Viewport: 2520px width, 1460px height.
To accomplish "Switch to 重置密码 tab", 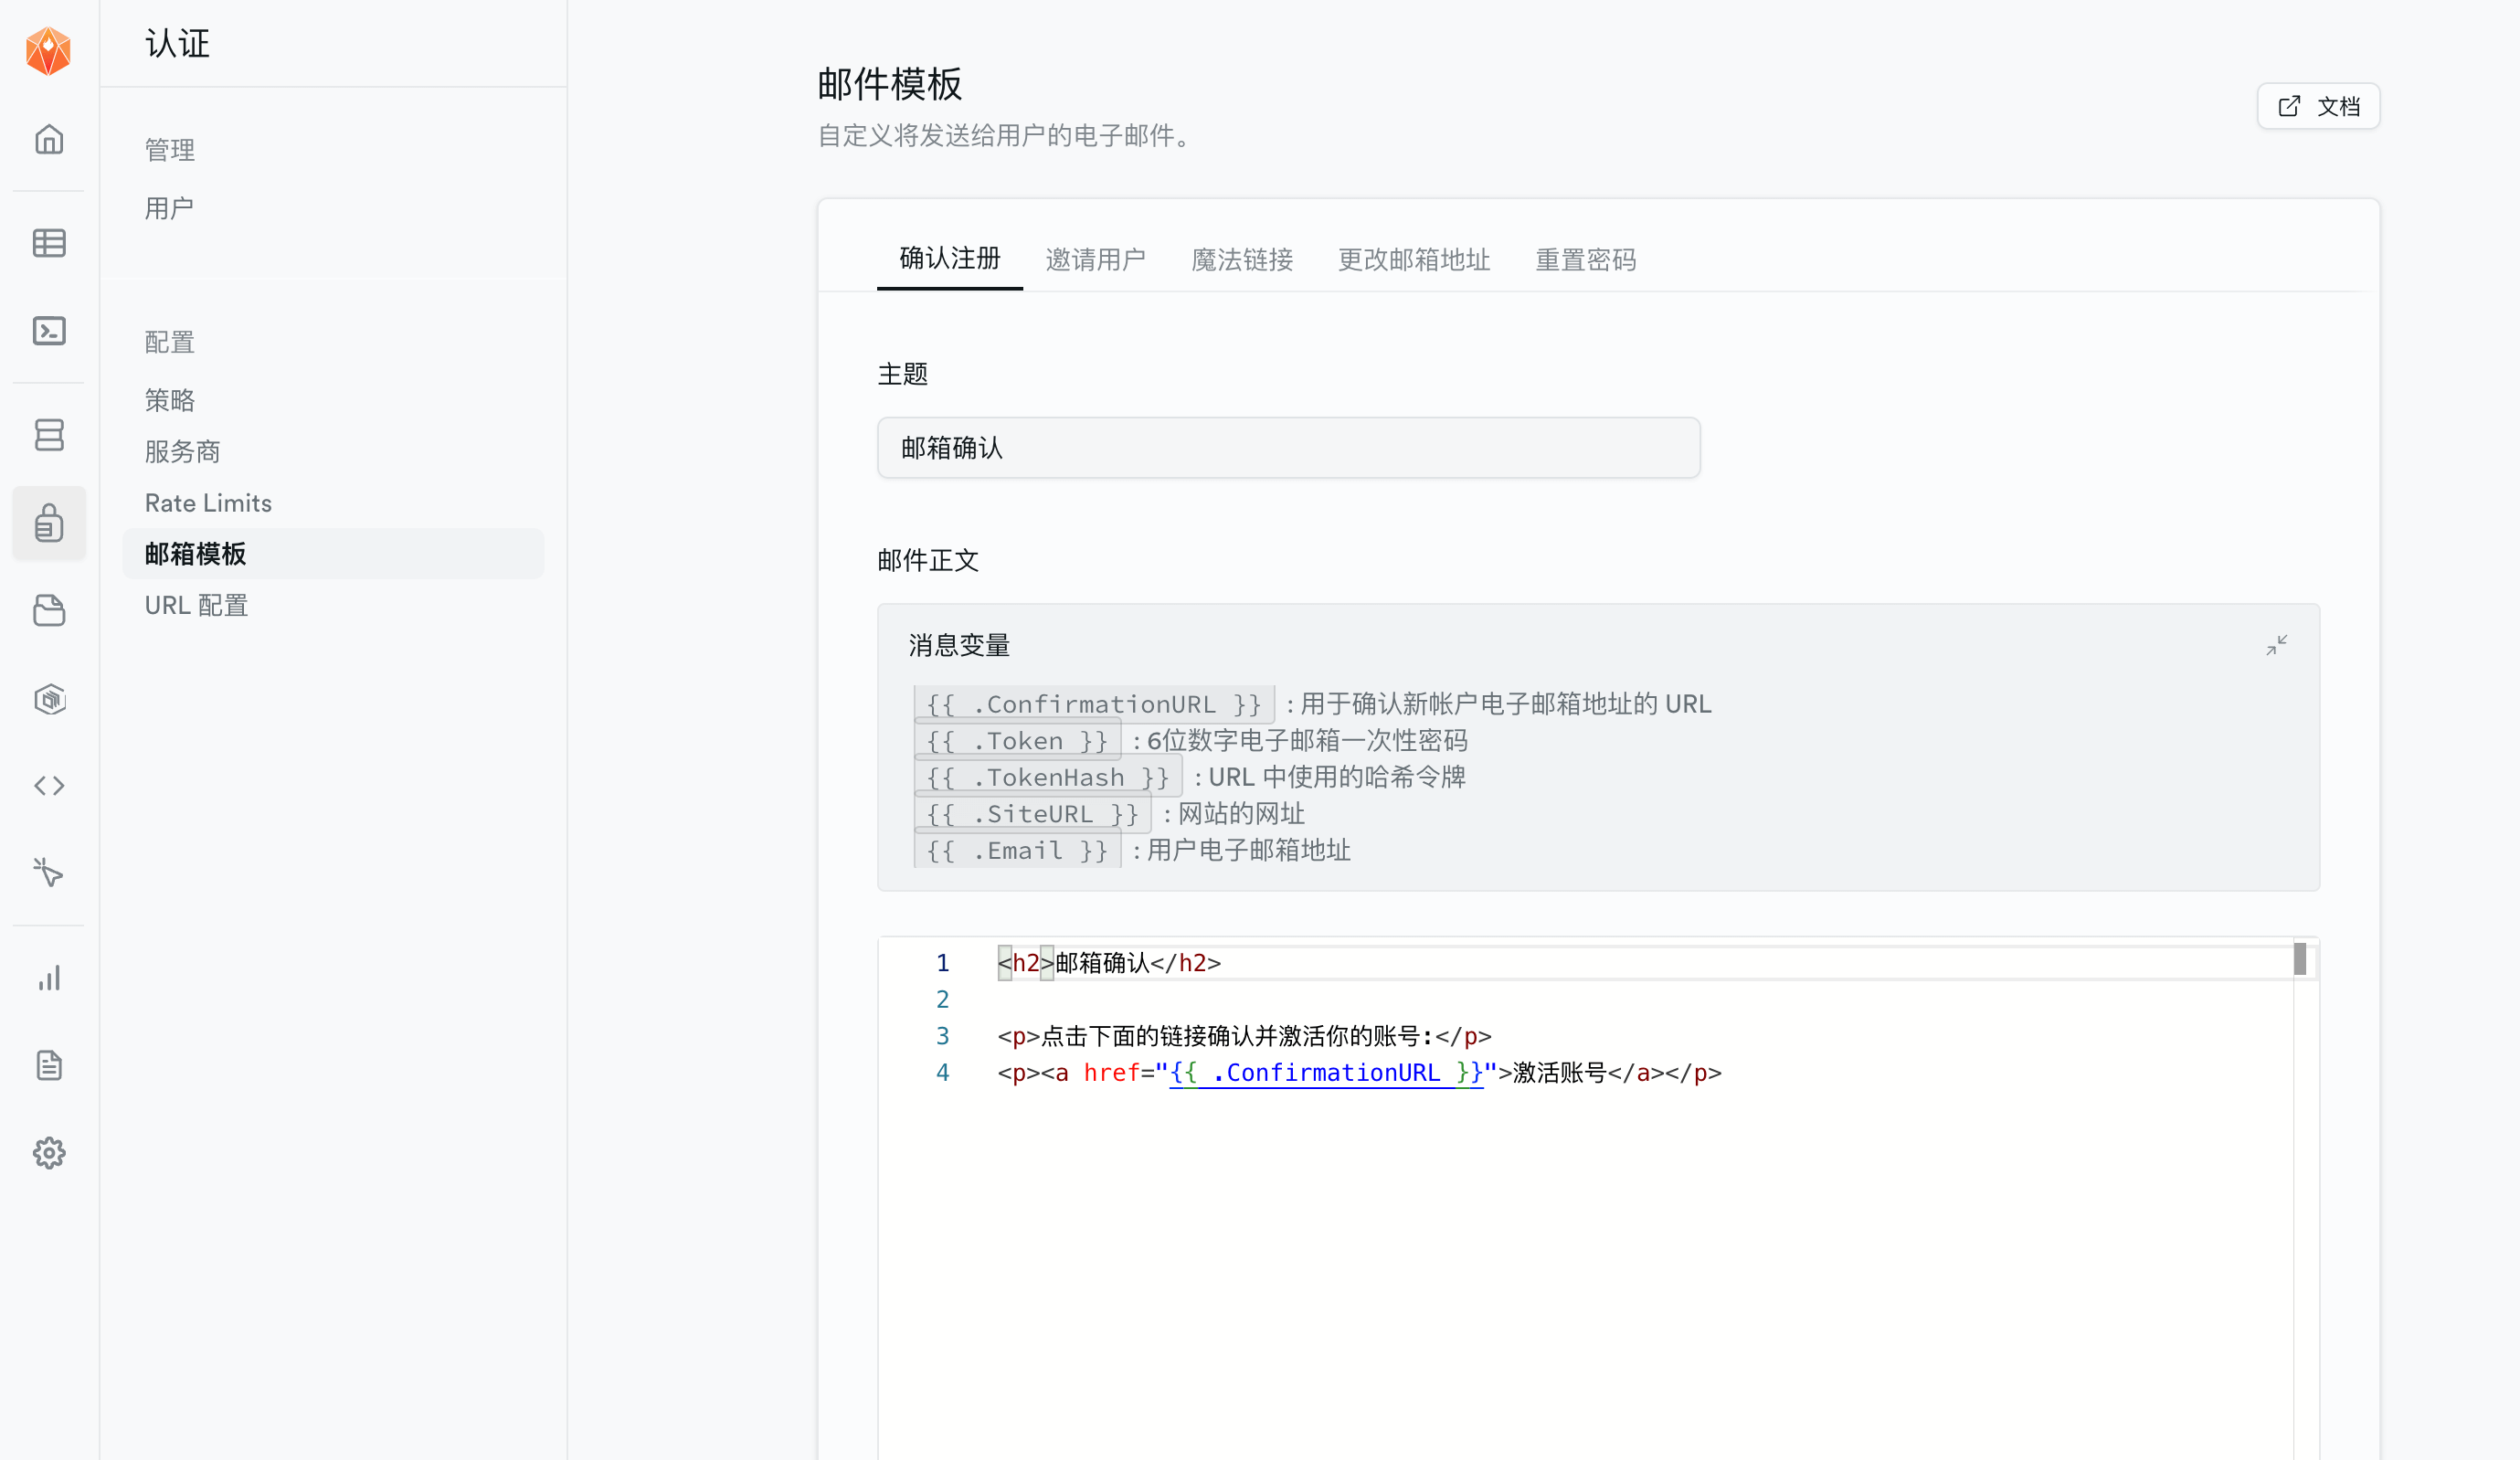I will [x=1586, y=260].
